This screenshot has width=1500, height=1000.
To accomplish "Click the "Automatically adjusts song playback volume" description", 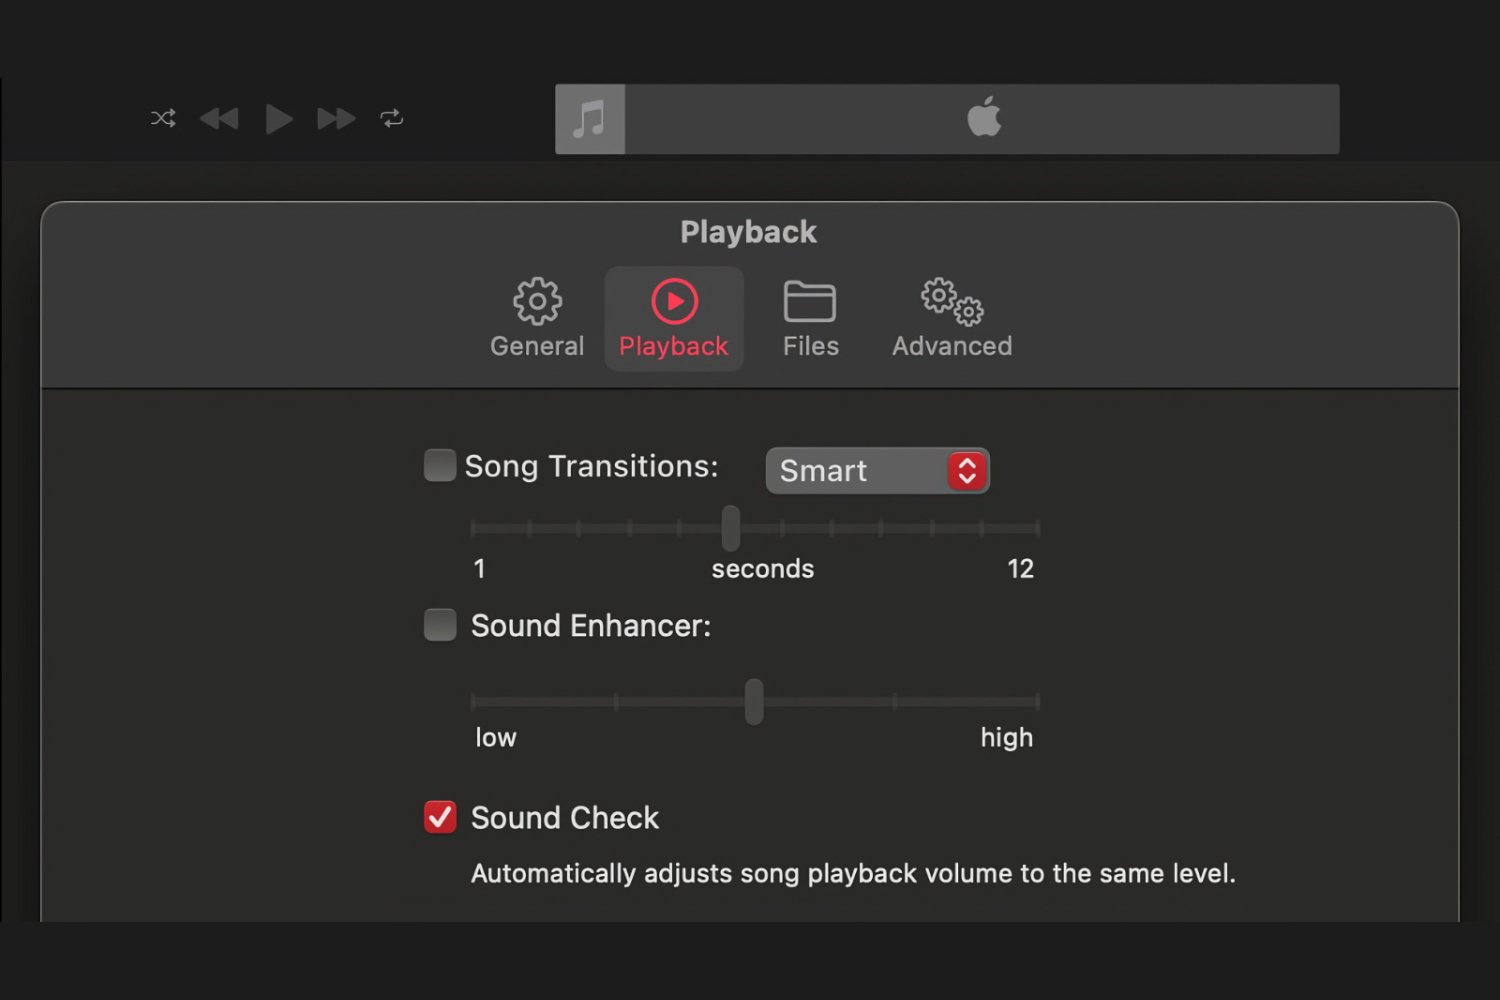I will click(x=853, y=873).
